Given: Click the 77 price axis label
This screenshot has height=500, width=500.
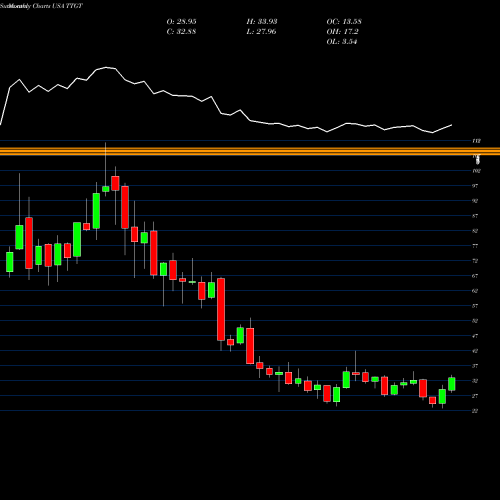Looking at the screenshot, I should click(x=475, y=246).
